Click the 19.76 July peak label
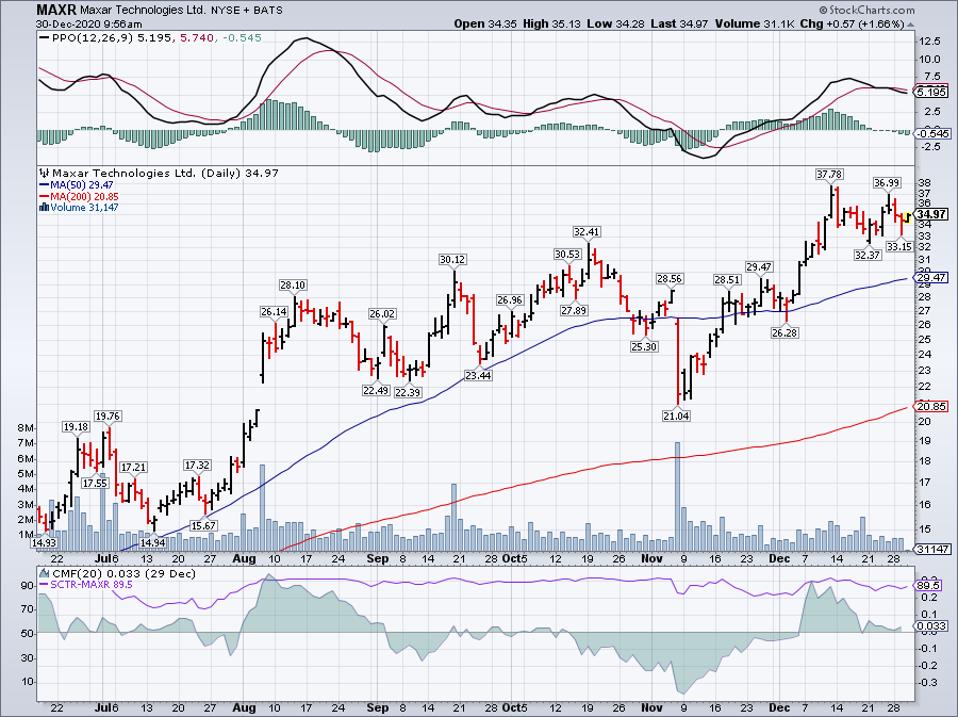The height and width of the screenshot is (717, 958). pos(108,417)
